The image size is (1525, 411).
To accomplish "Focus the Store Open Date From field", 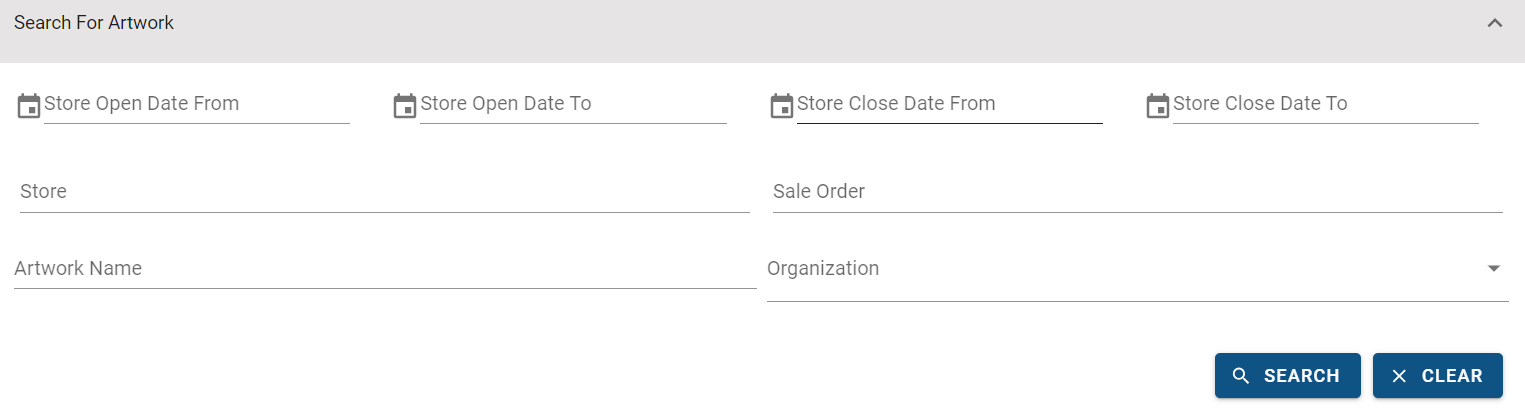I will point(197,105).
